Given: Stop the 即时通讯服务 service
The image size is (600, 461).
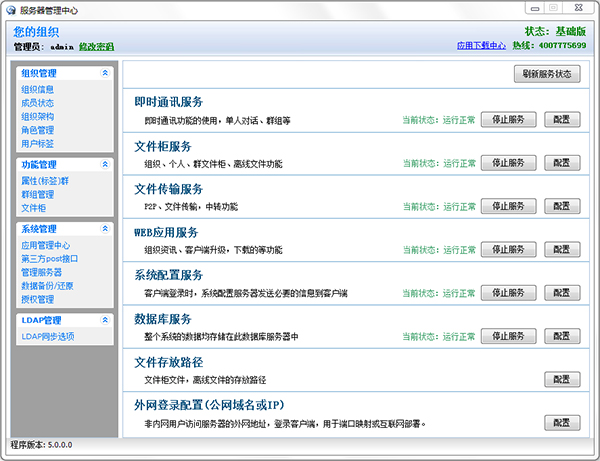Looking at the screenshot, I should (509, 119).
